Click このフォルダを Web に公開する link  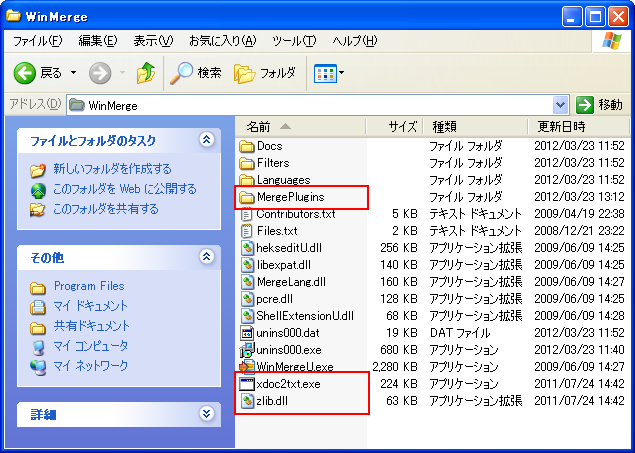pos(125,189)
